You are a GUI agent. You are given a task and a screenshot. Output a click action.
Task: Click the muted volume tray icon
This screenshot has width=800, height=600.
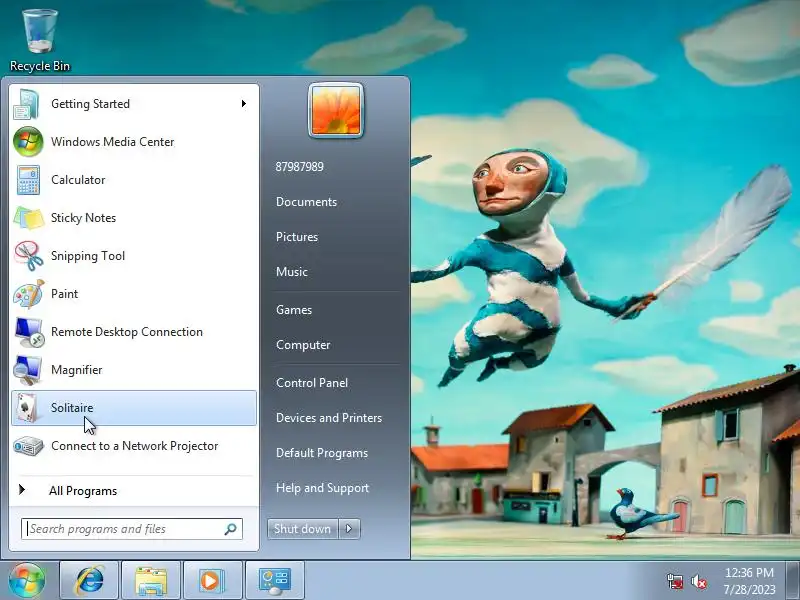(x=699, y=581)
